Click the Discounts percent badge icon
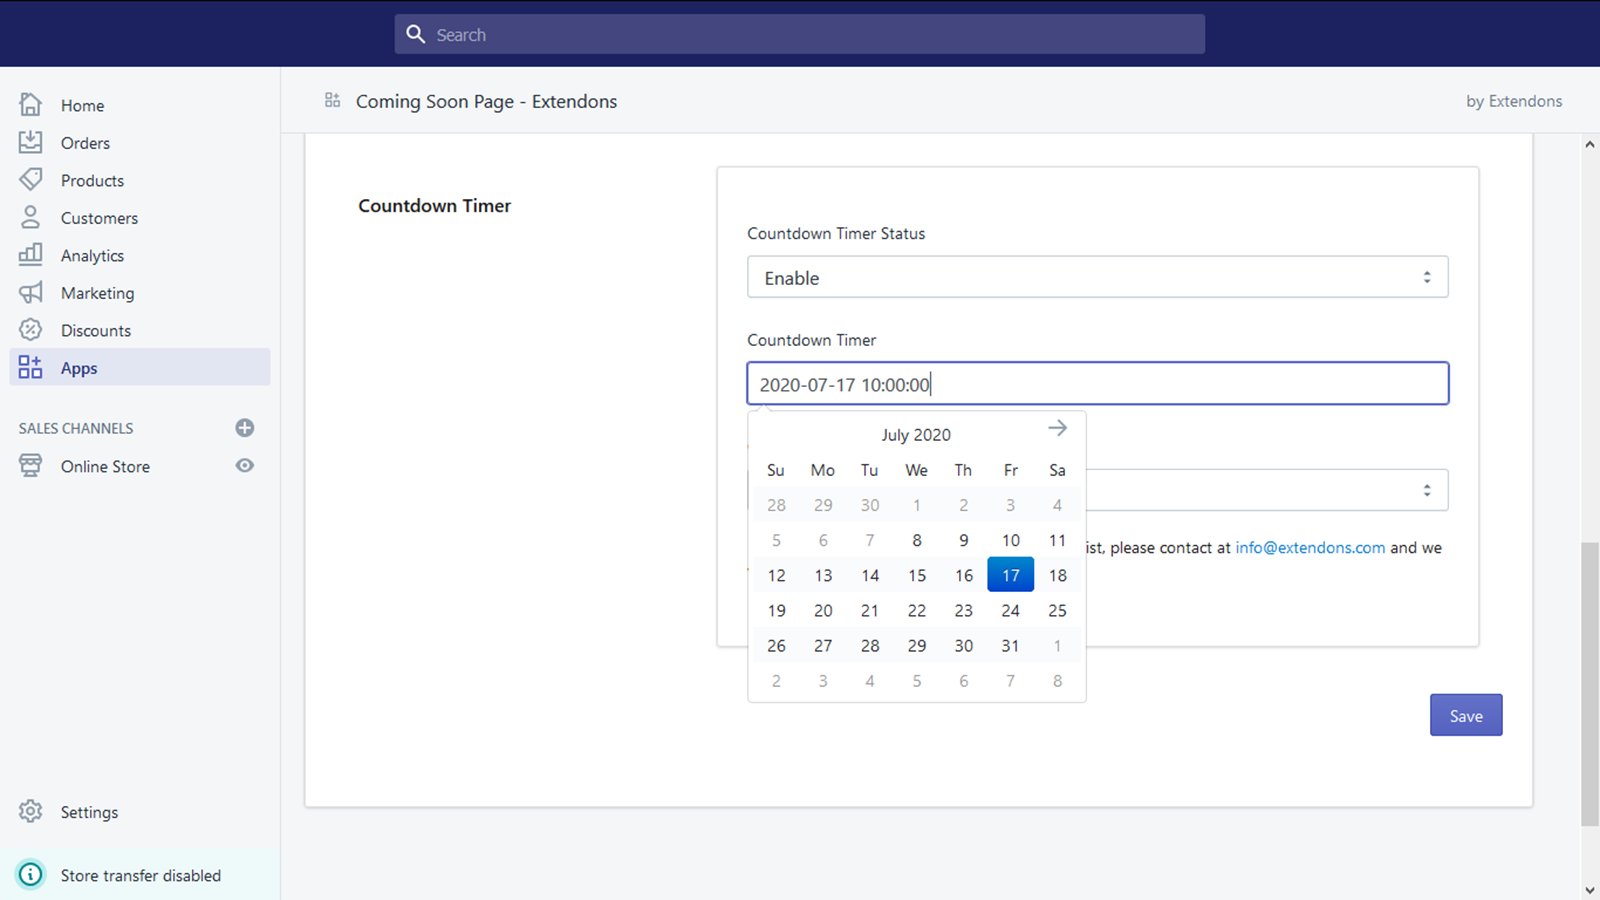The image size is (1600, 900). 31,330
